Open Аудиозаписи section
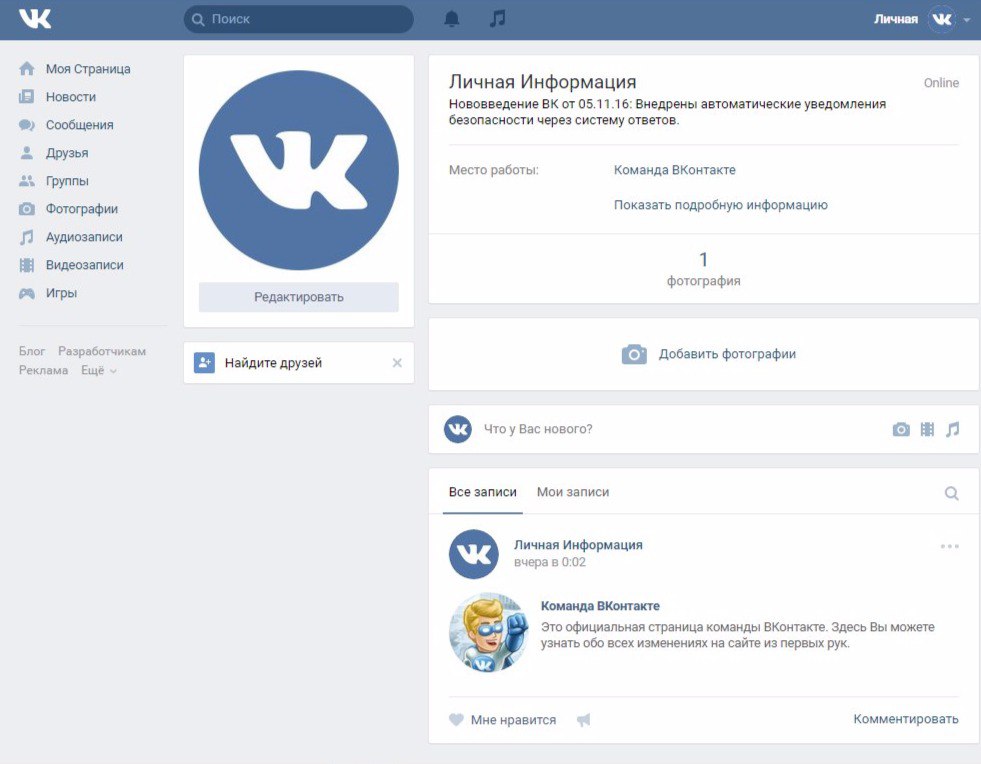The width and height of the screenshot is (981, 764). [84, 237]
